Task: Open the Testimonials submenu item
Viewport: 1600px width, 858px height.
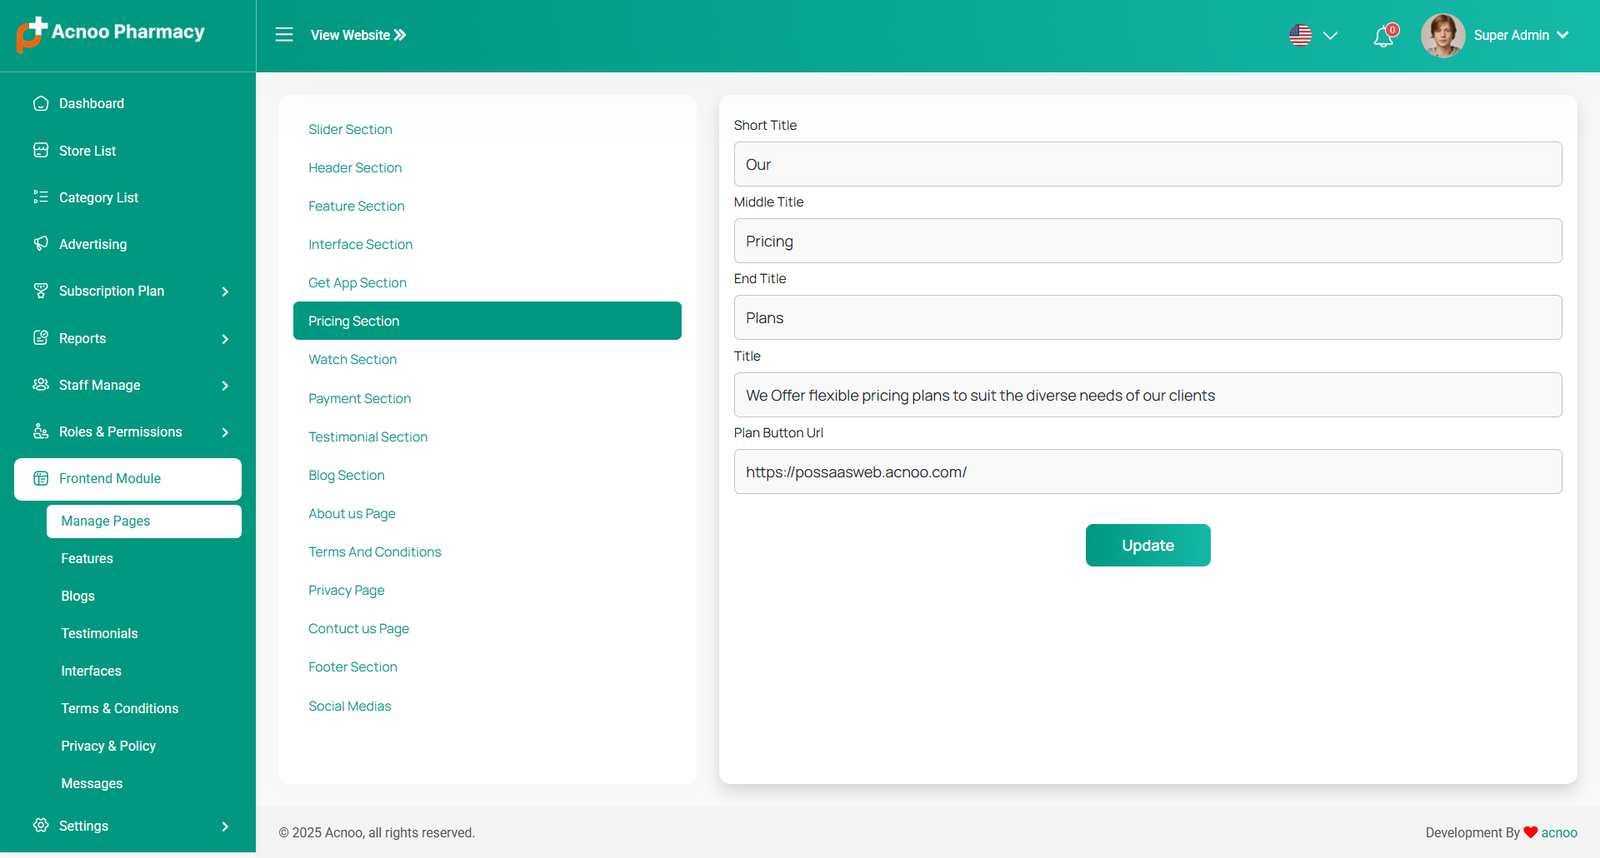Action: tap(99, 633)
